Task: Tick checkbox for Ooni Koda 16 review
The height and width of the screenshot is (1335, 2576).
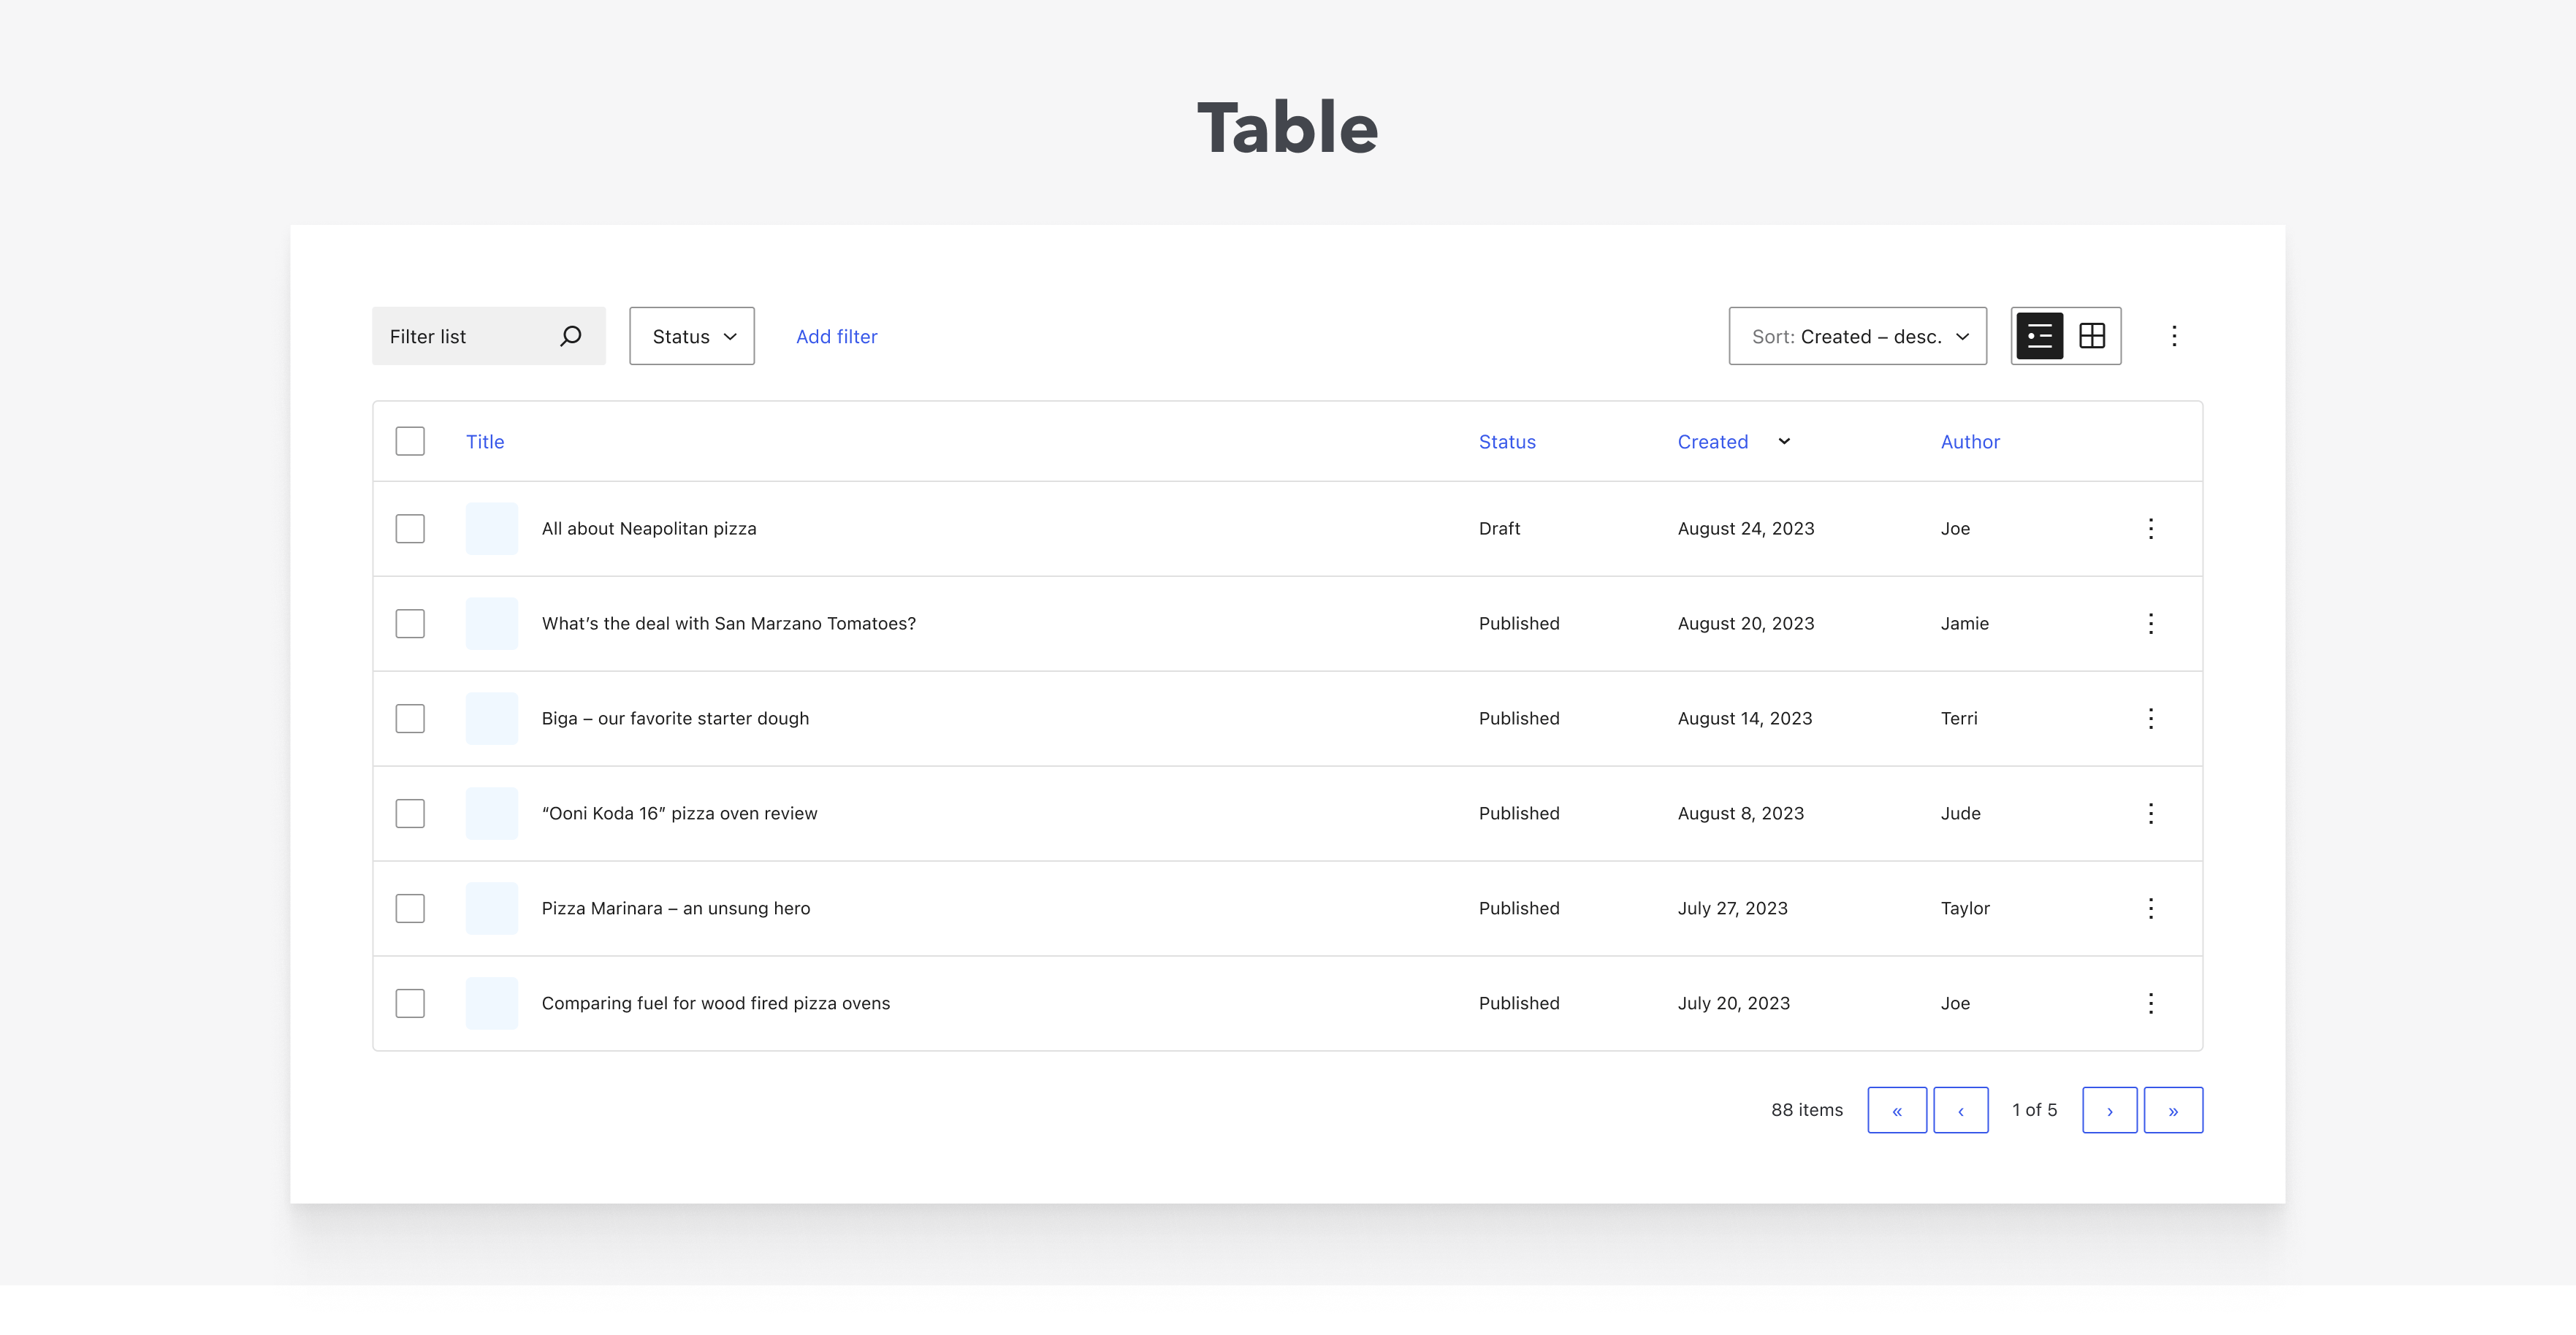Action: click(410, 814)
